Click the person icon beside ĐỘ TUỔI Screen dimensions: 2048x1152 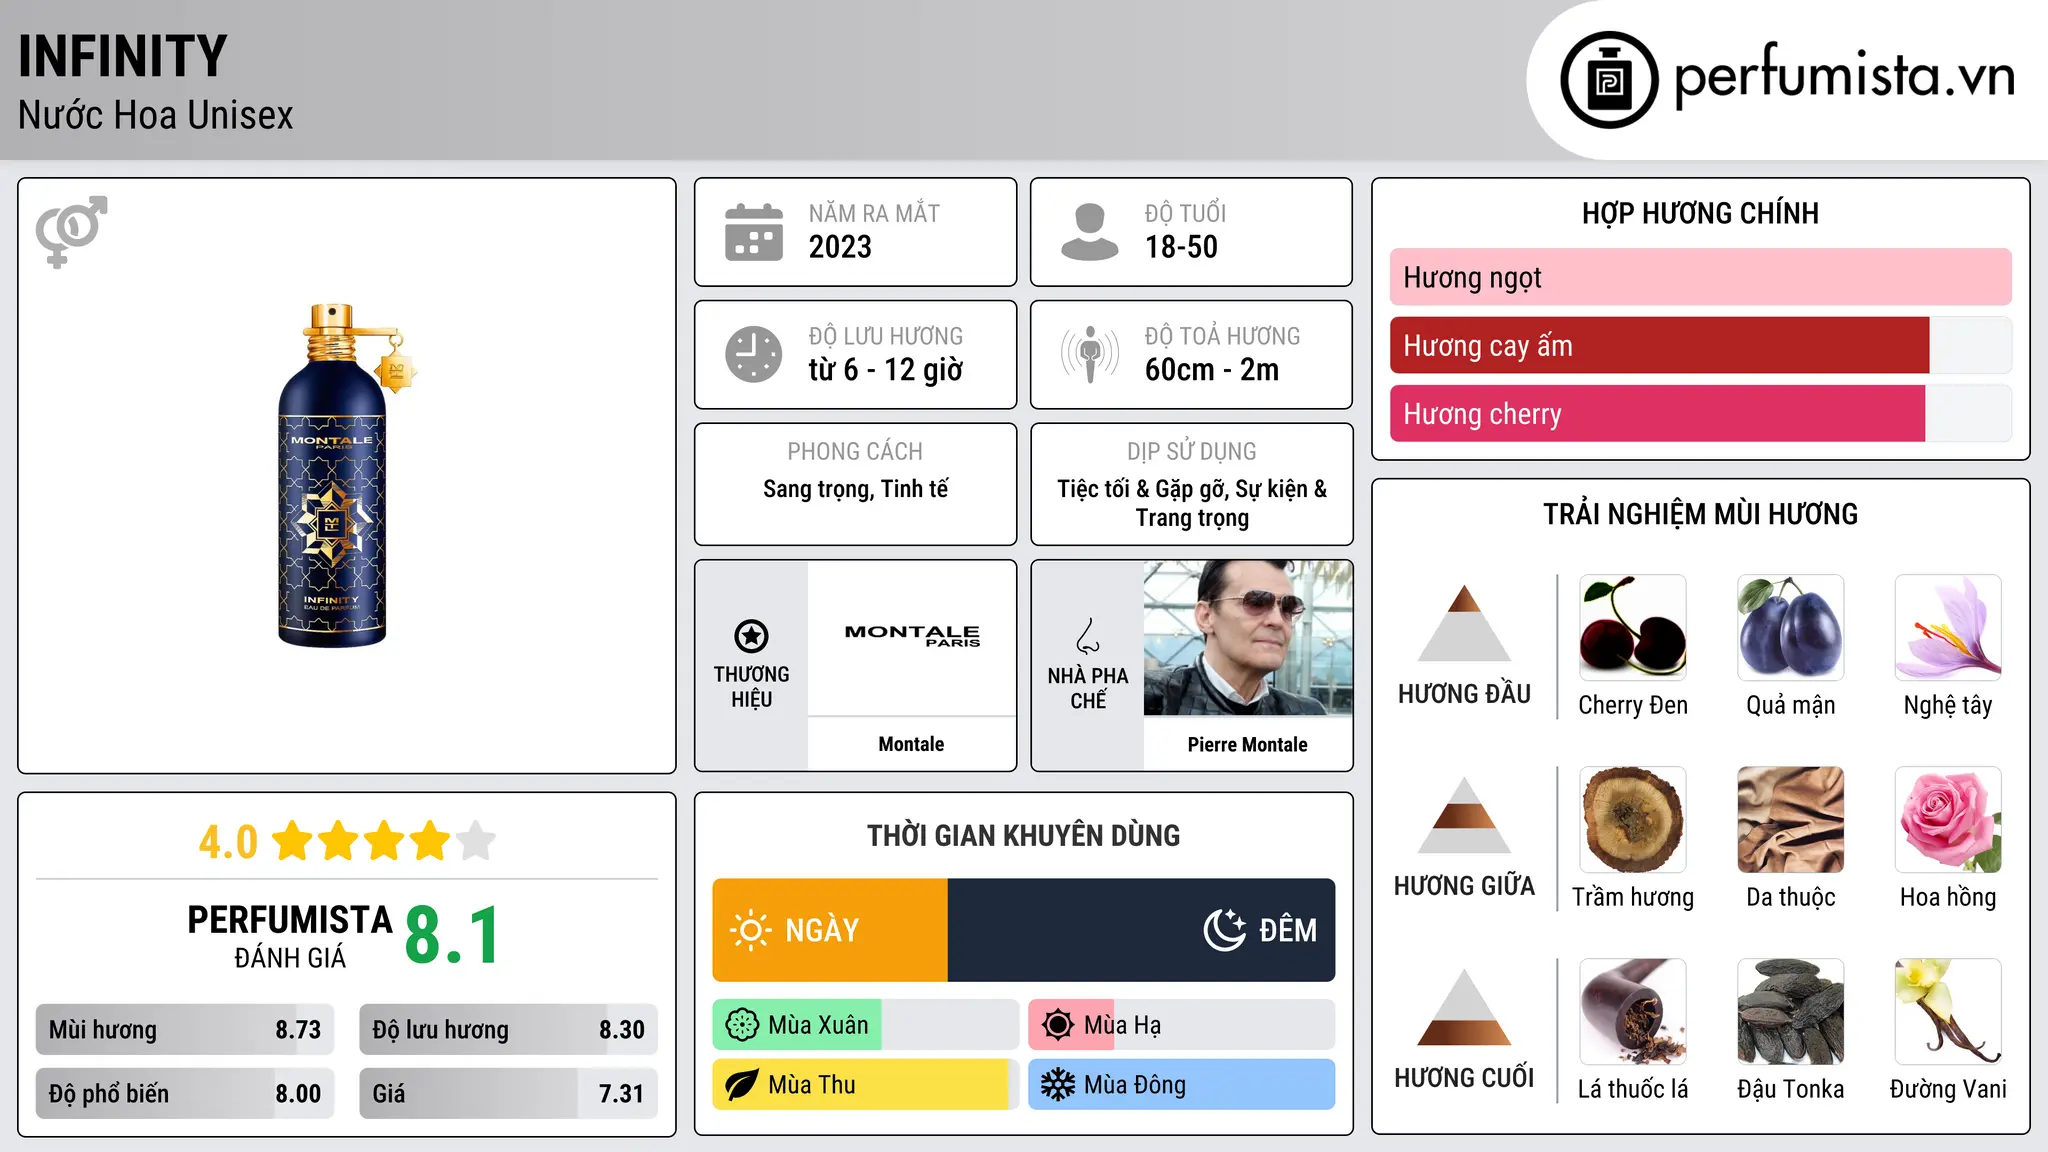click(x=1089, y=232)
